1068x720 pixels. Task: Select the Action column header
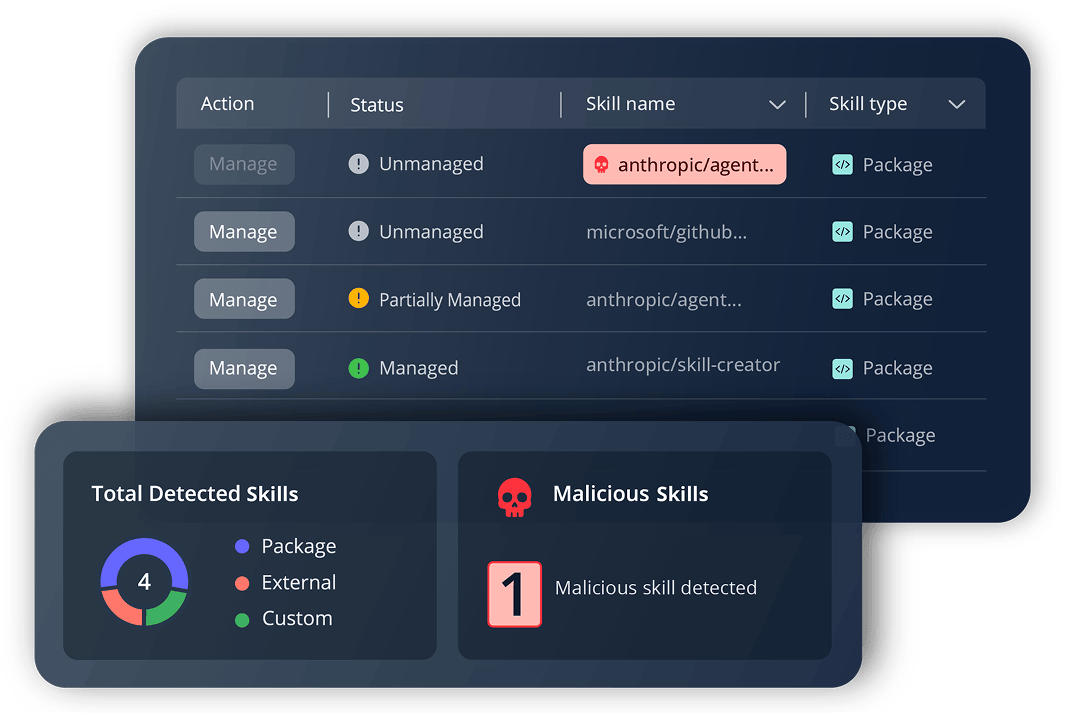[x=227, y=104]
